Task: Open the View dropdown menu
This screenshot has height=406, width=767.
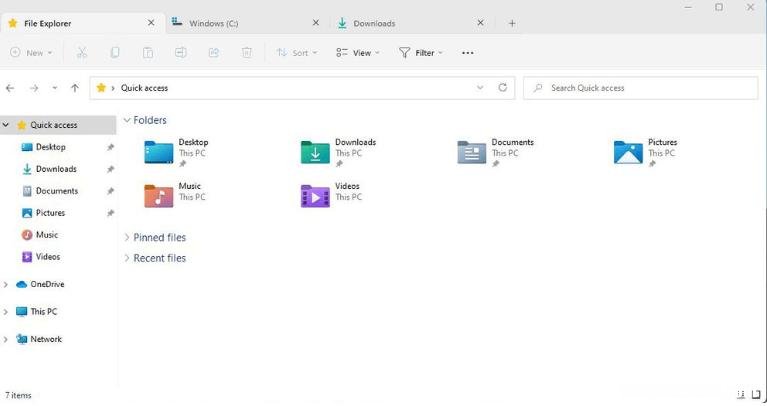Action: pyautogui.click(x=358, y=52)
